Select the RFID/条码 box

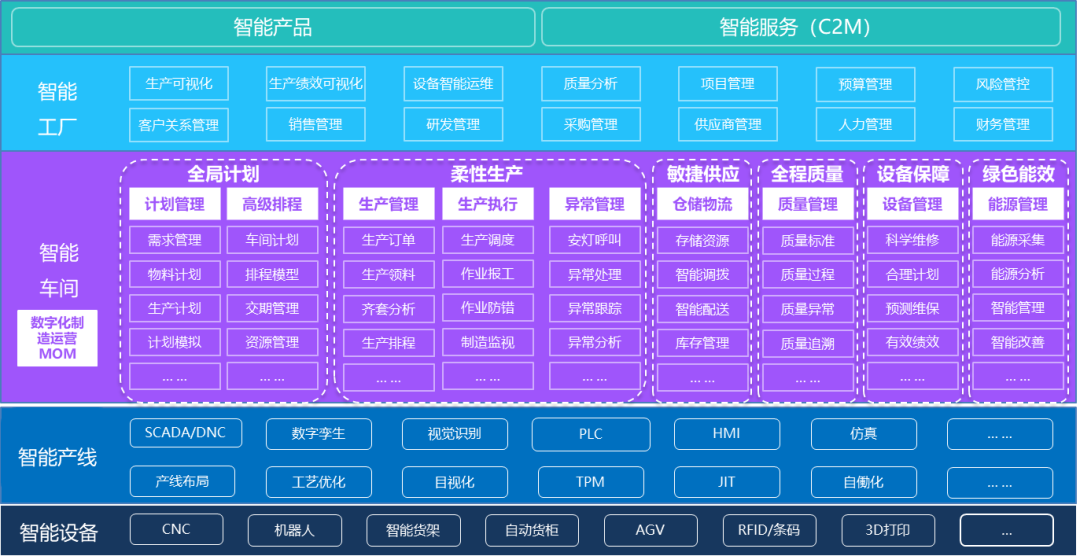(x=769, y=530)
